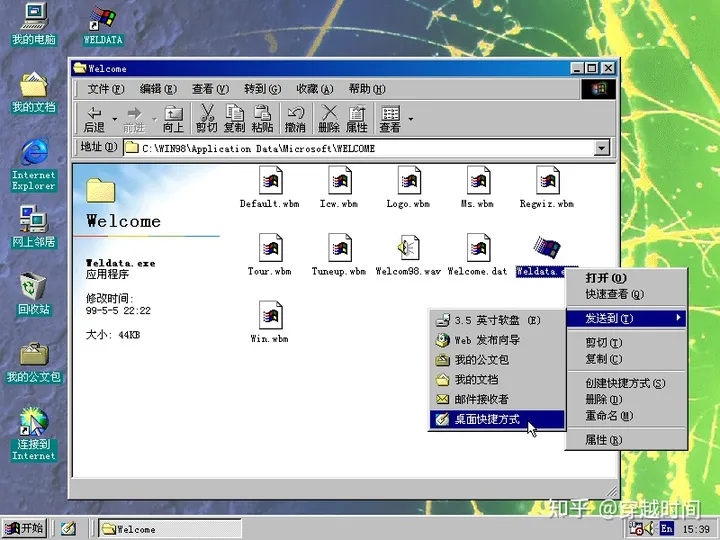The image size is (720, 540).
Task: Open the 我的电脑 desktop icon
Action: (34, 24)
